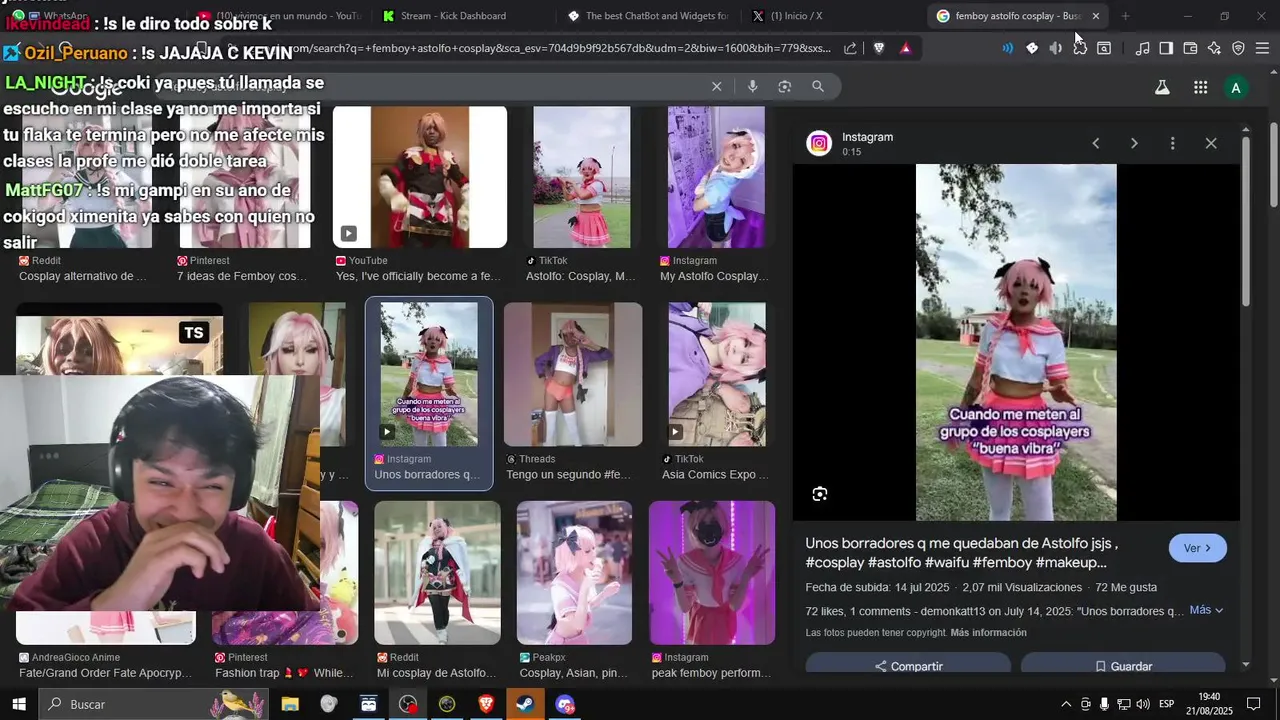Image resolution: width=1280 pixels, height=720 pixels.
Task: Open Instagram My Astolfo Cosplay thumbnail
Action: [716, 177]
